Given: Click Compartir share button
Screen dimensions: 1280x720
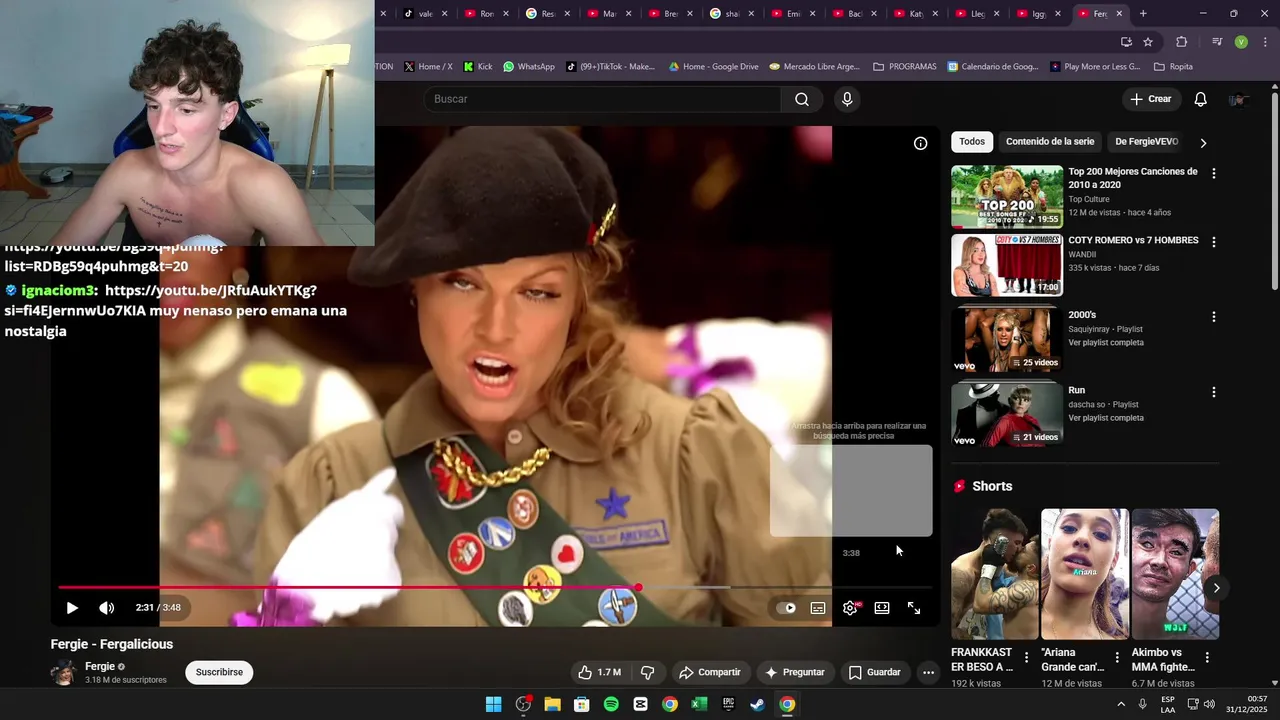Looking at the screenshot, I should 710,672.
